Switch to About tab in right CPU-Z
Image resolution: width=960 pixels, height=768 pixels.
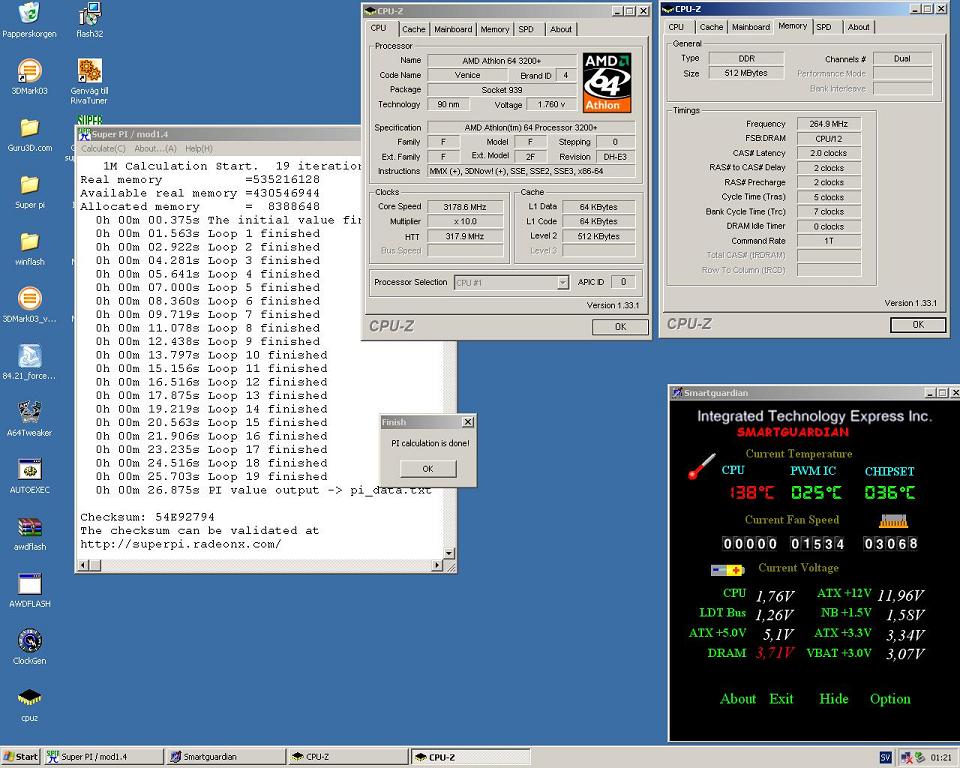(x=858, y=27)
